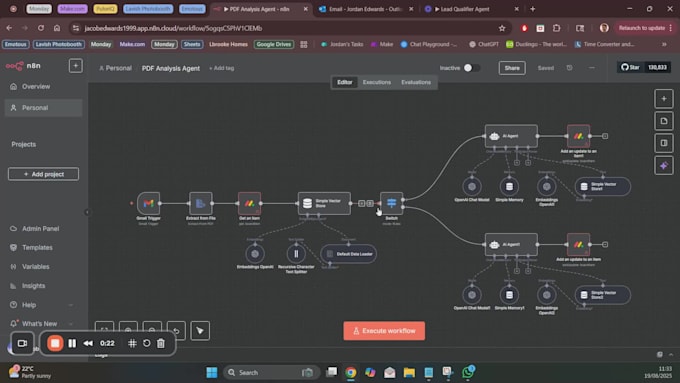Add a sticky note to the canvas
The width and height of the screenshot is (680, 383).
(x=664, y=121)
